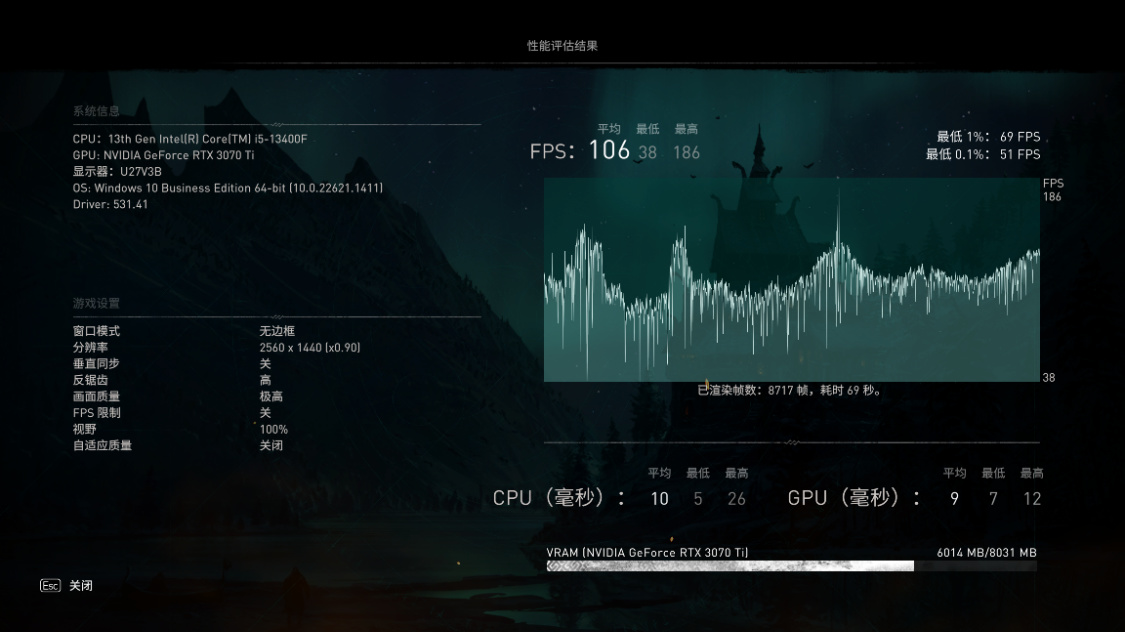Click the 2560 x 1440 resolution value
This screenshot has width=1125, height=632.
point(310,347)
